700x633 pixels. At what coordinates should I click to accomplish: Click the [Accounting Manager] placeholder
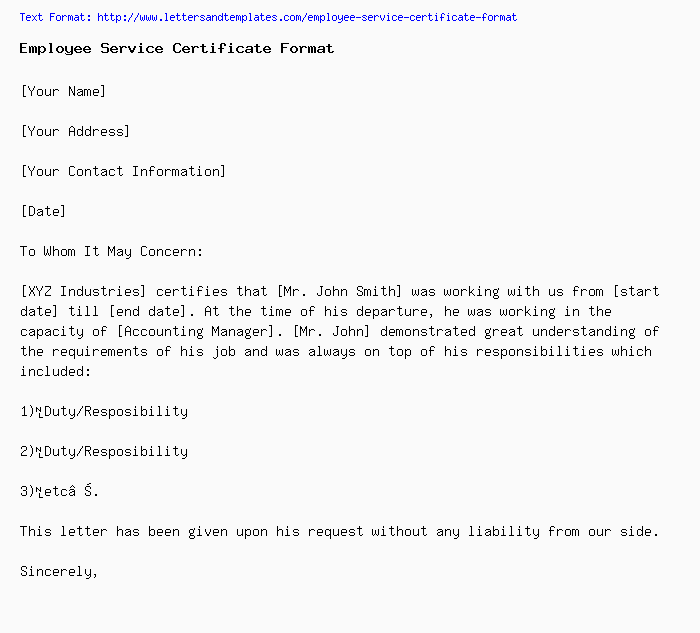(x=195, y=332)
